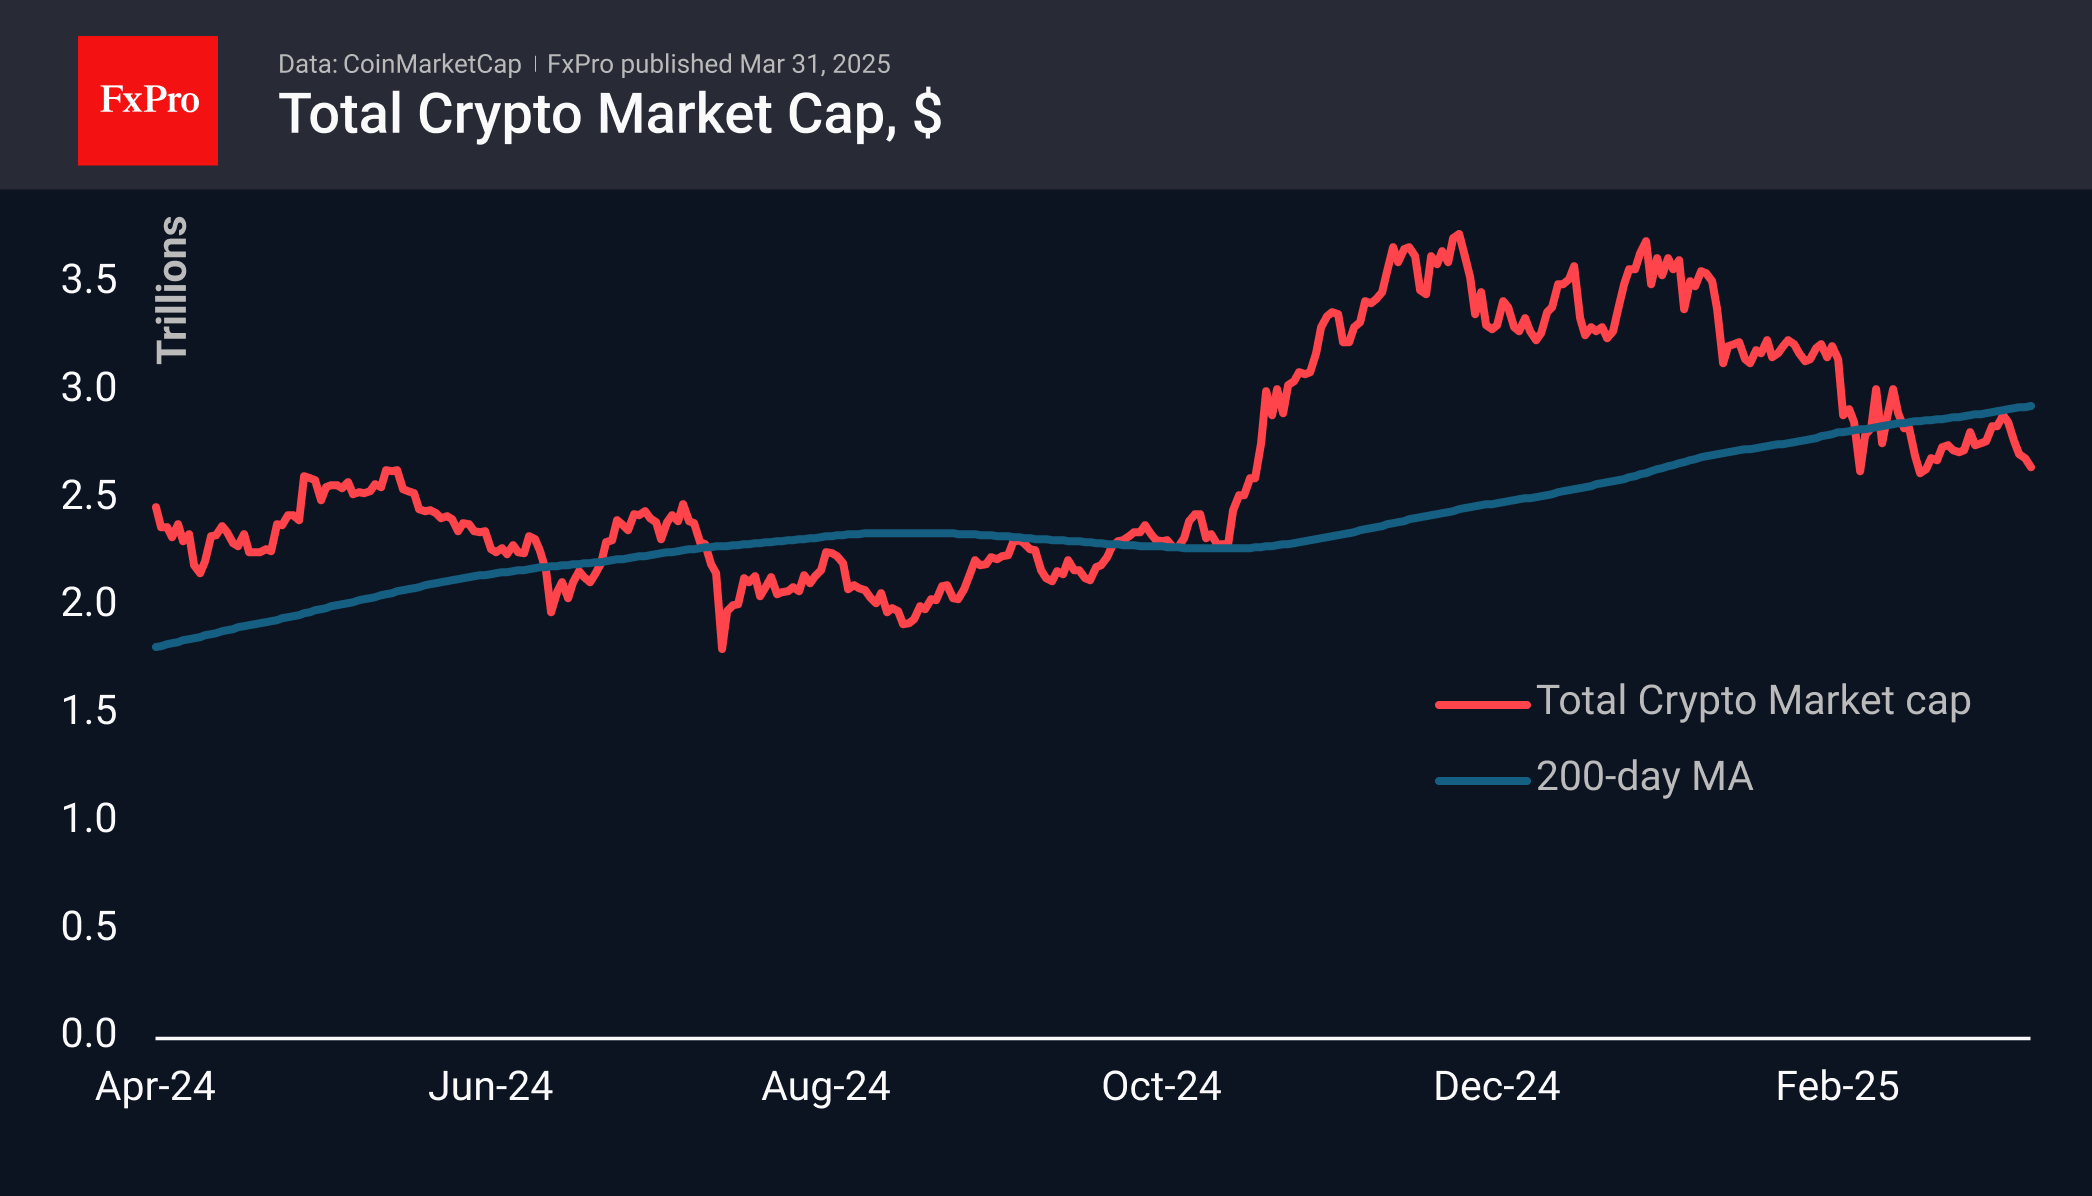This screenshot has width=2092, height=1196.
Task: Click the 1.0 y-axis tick label
Action: 89,819
